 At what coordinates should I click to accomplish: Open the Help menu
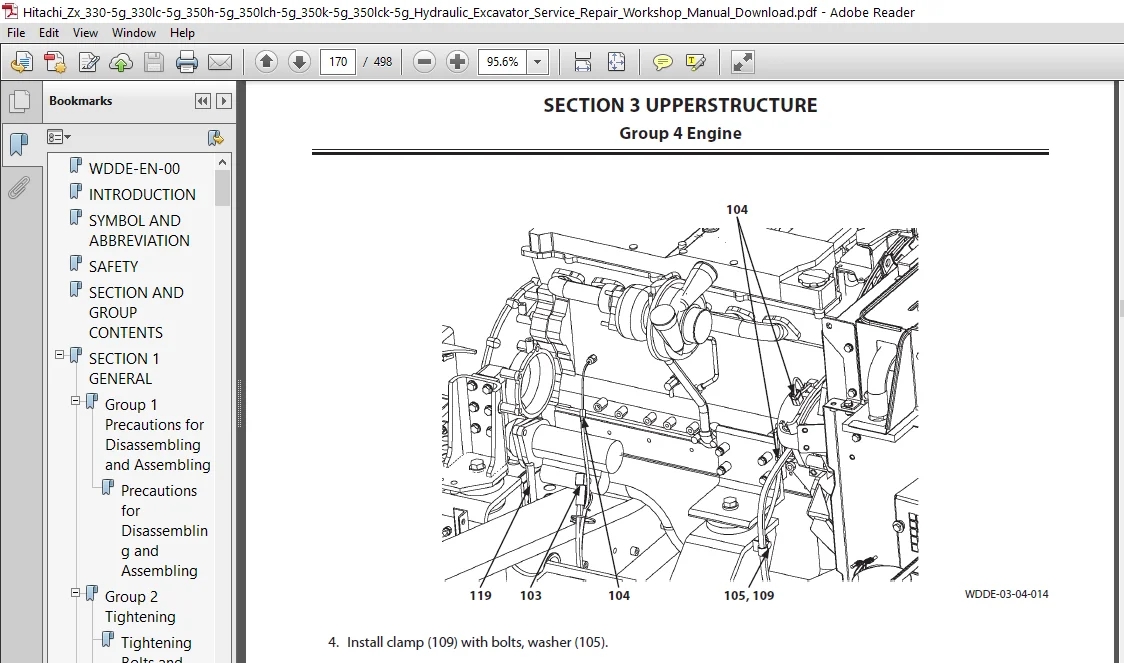[182, 33]
